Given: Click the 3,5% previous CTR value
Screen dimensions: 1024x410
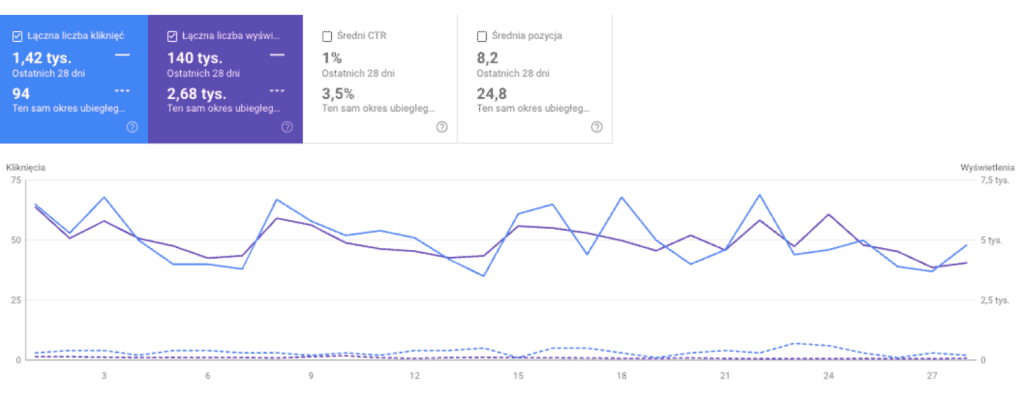Looking at the screenshot, I should pyautogui.click(x=338, y=92).
